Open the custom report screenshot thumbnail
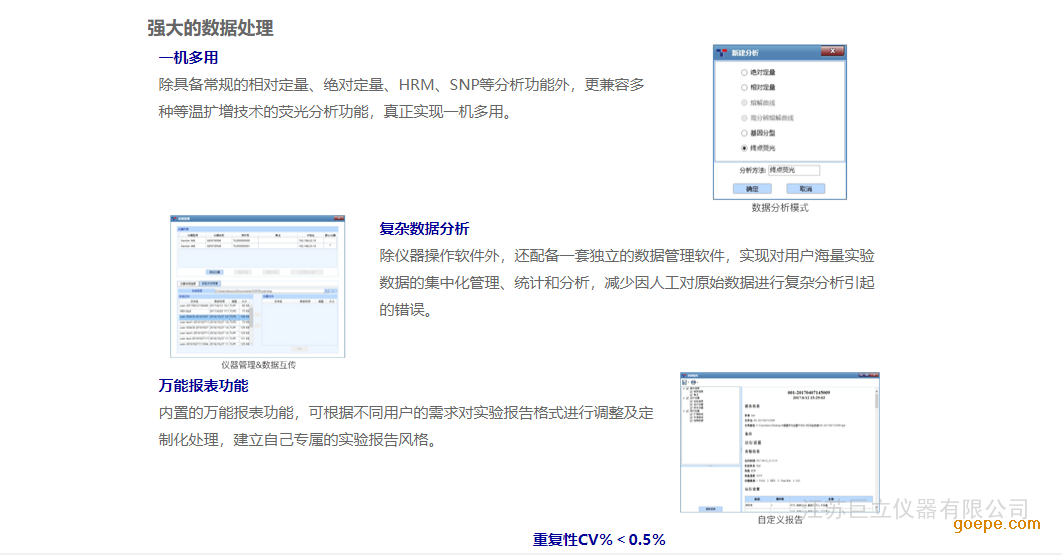 (779, 442)
